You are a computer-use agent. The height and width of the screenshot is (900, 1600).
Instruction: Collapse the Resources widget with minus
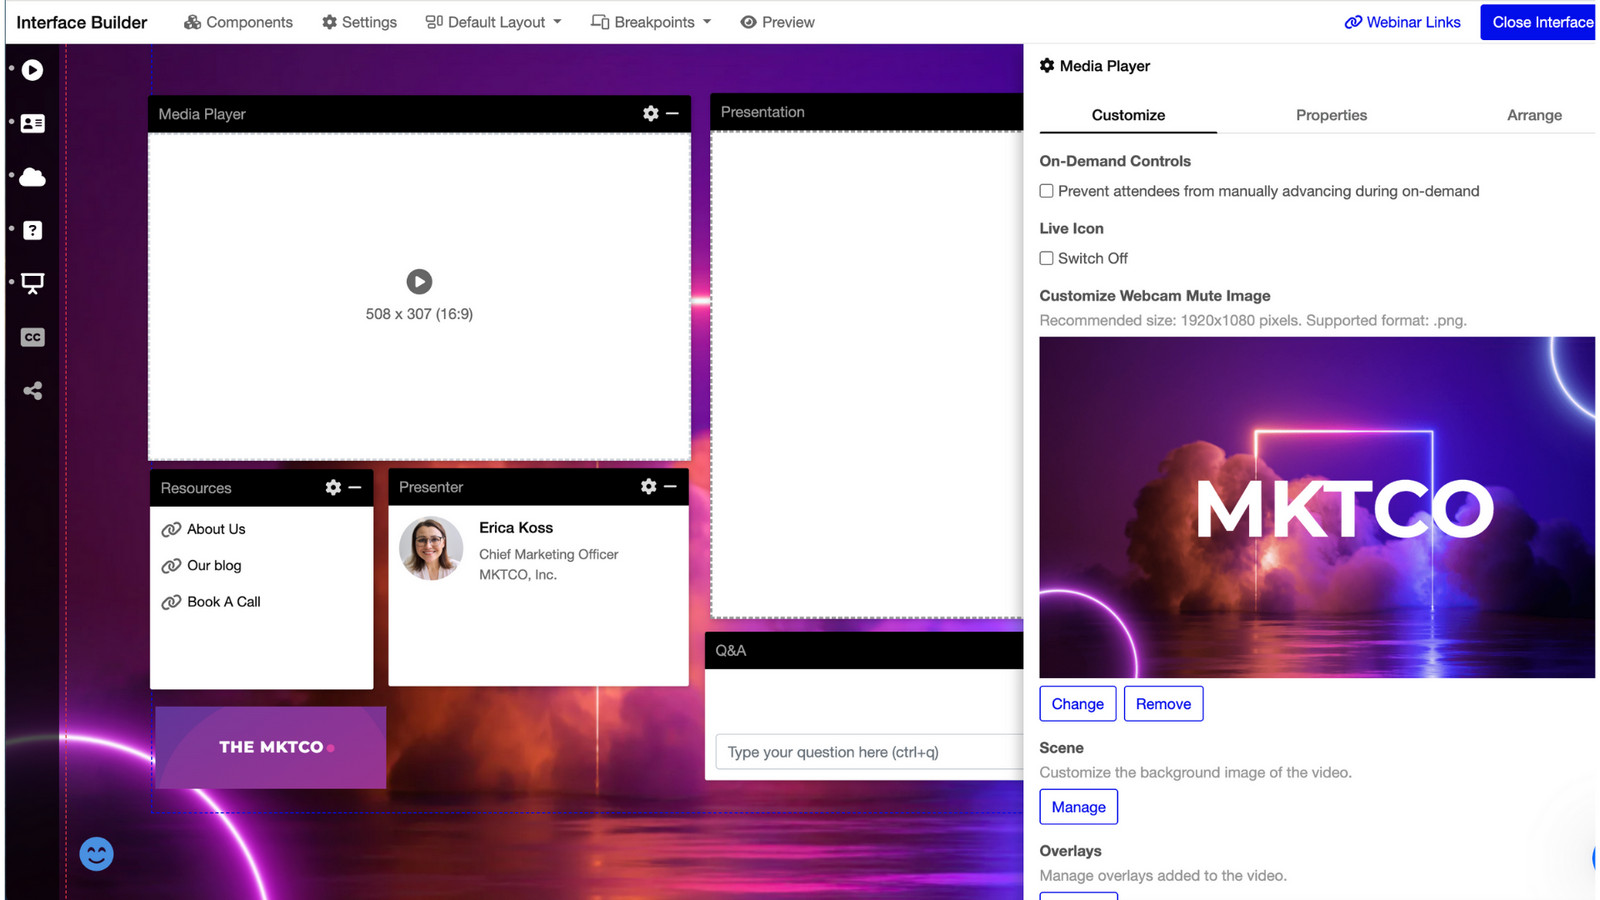(355, 487)
